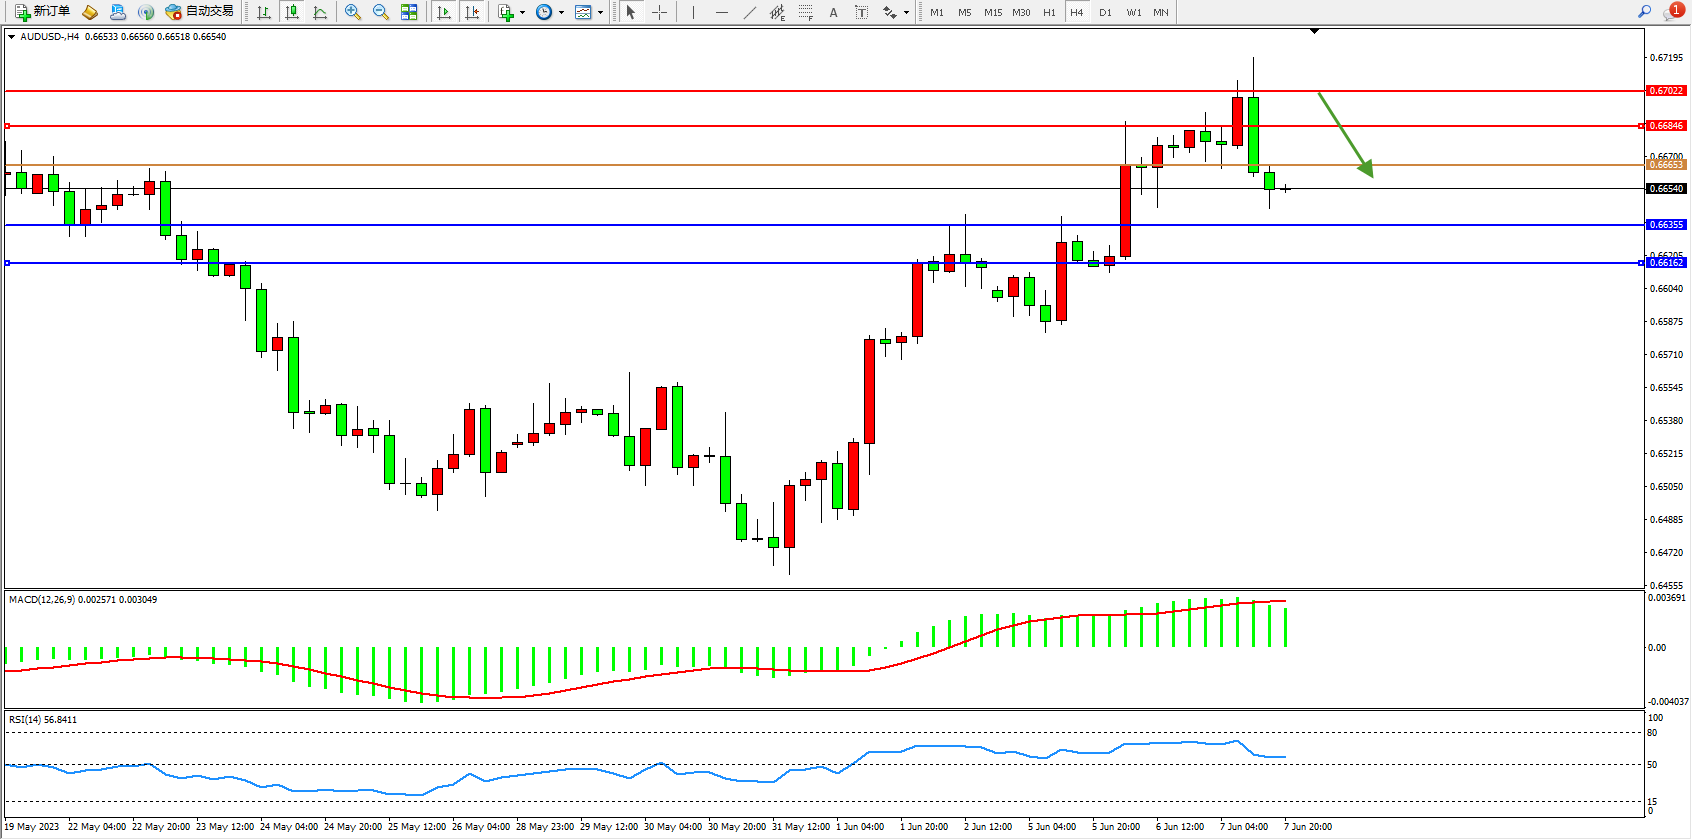Select the trendline drawing tool
The width and height of the screenshot is (1692, 840).
(x=750, y=12)
